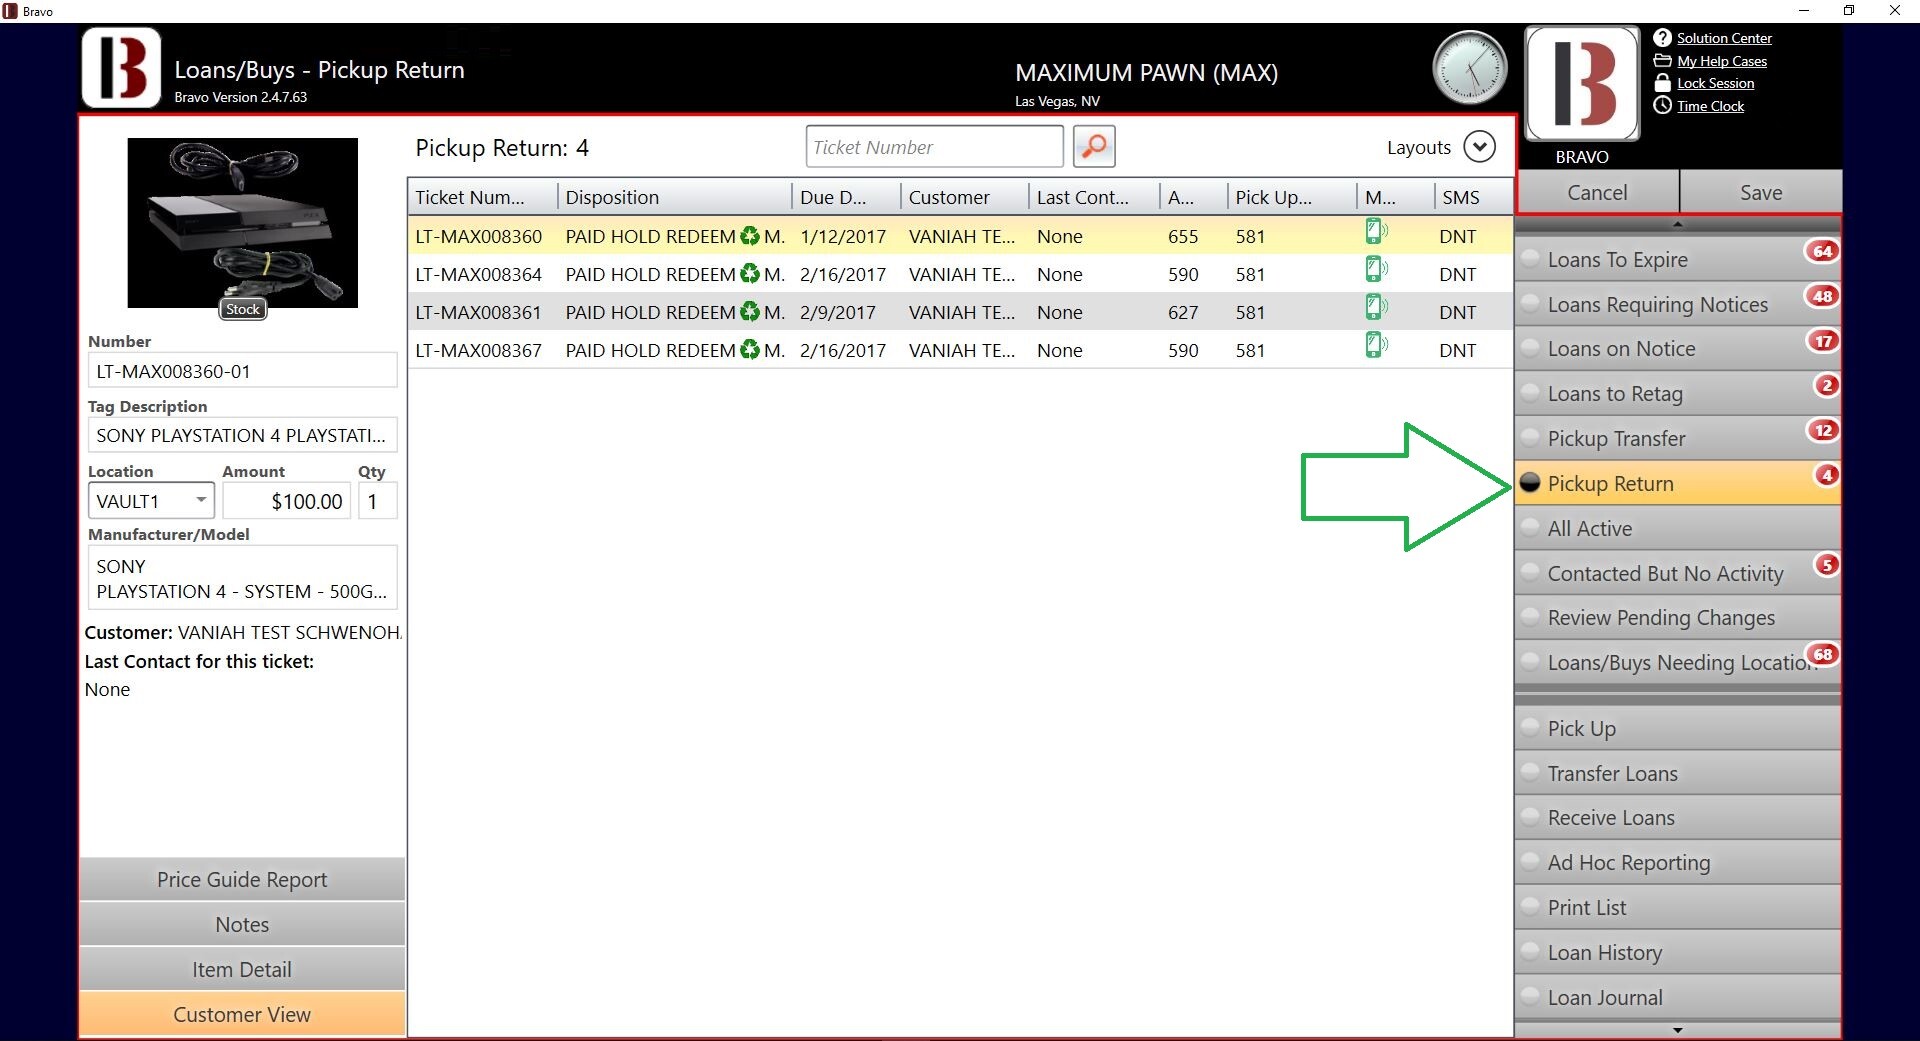The image size is (1920, 1041).
Task: Click the recycle icon in LT-MAX008367 row
Action: (750, 350)
